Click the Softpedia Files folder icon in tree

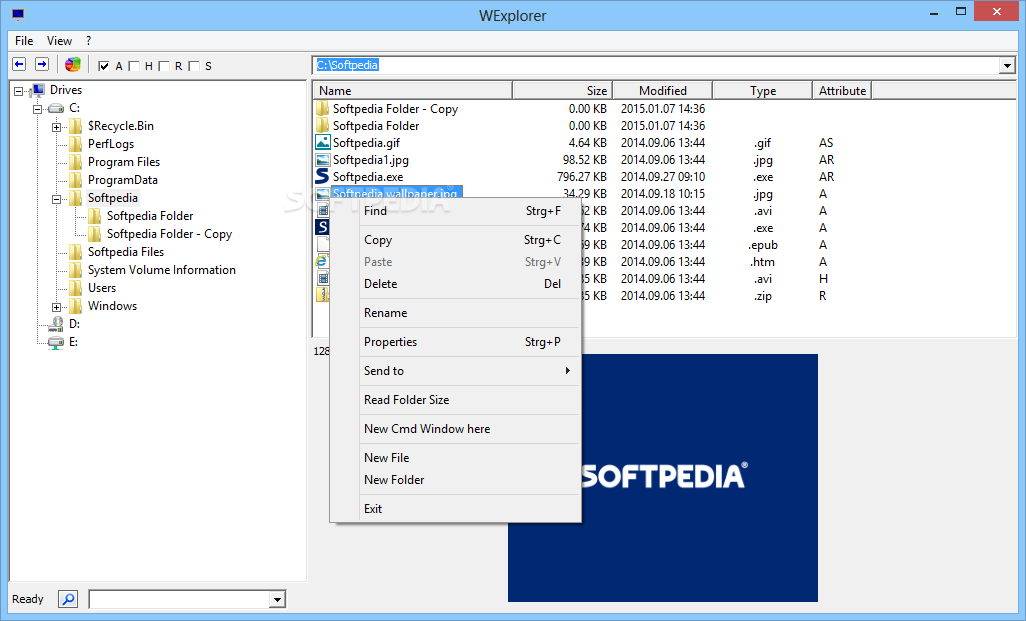pos(76,252)
